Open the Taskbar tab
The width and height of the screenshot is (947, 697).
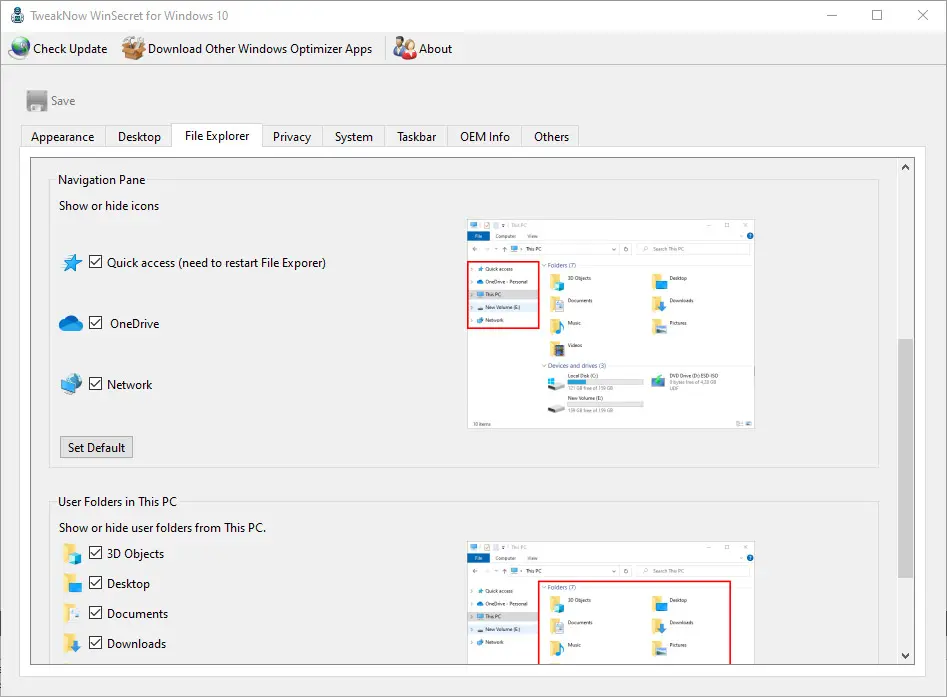click(416, 137)
